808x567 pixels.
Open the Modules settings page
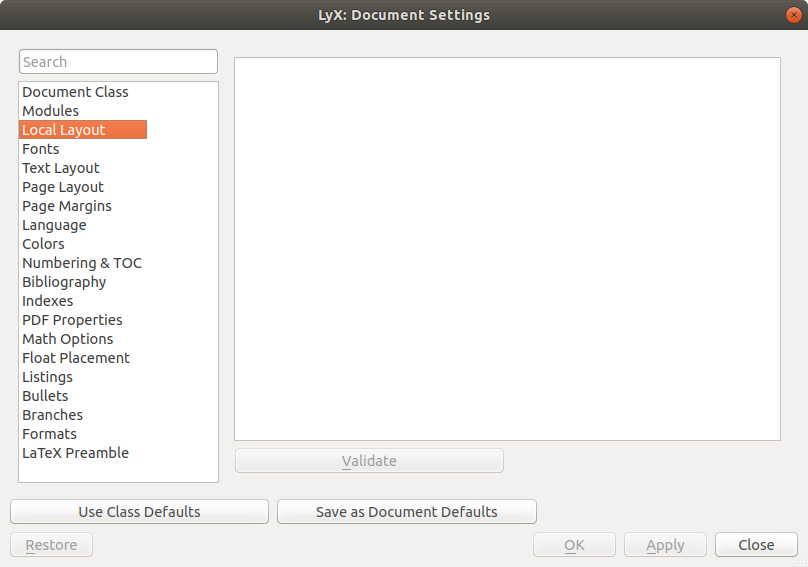pyautogui.click(x=50, y=111)
